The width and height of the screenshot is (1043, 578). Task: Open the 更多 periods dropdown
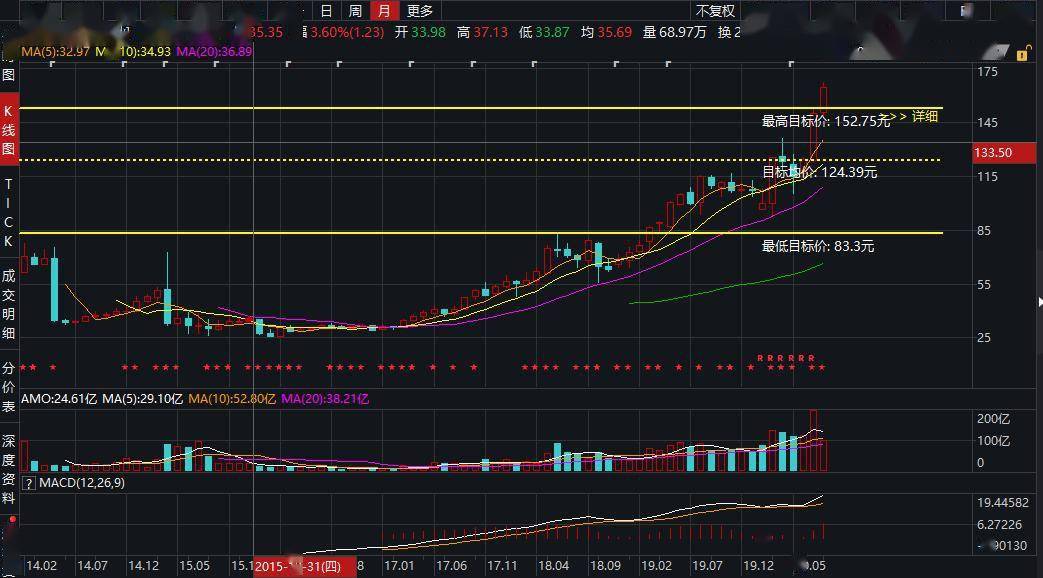click(420, 11)
